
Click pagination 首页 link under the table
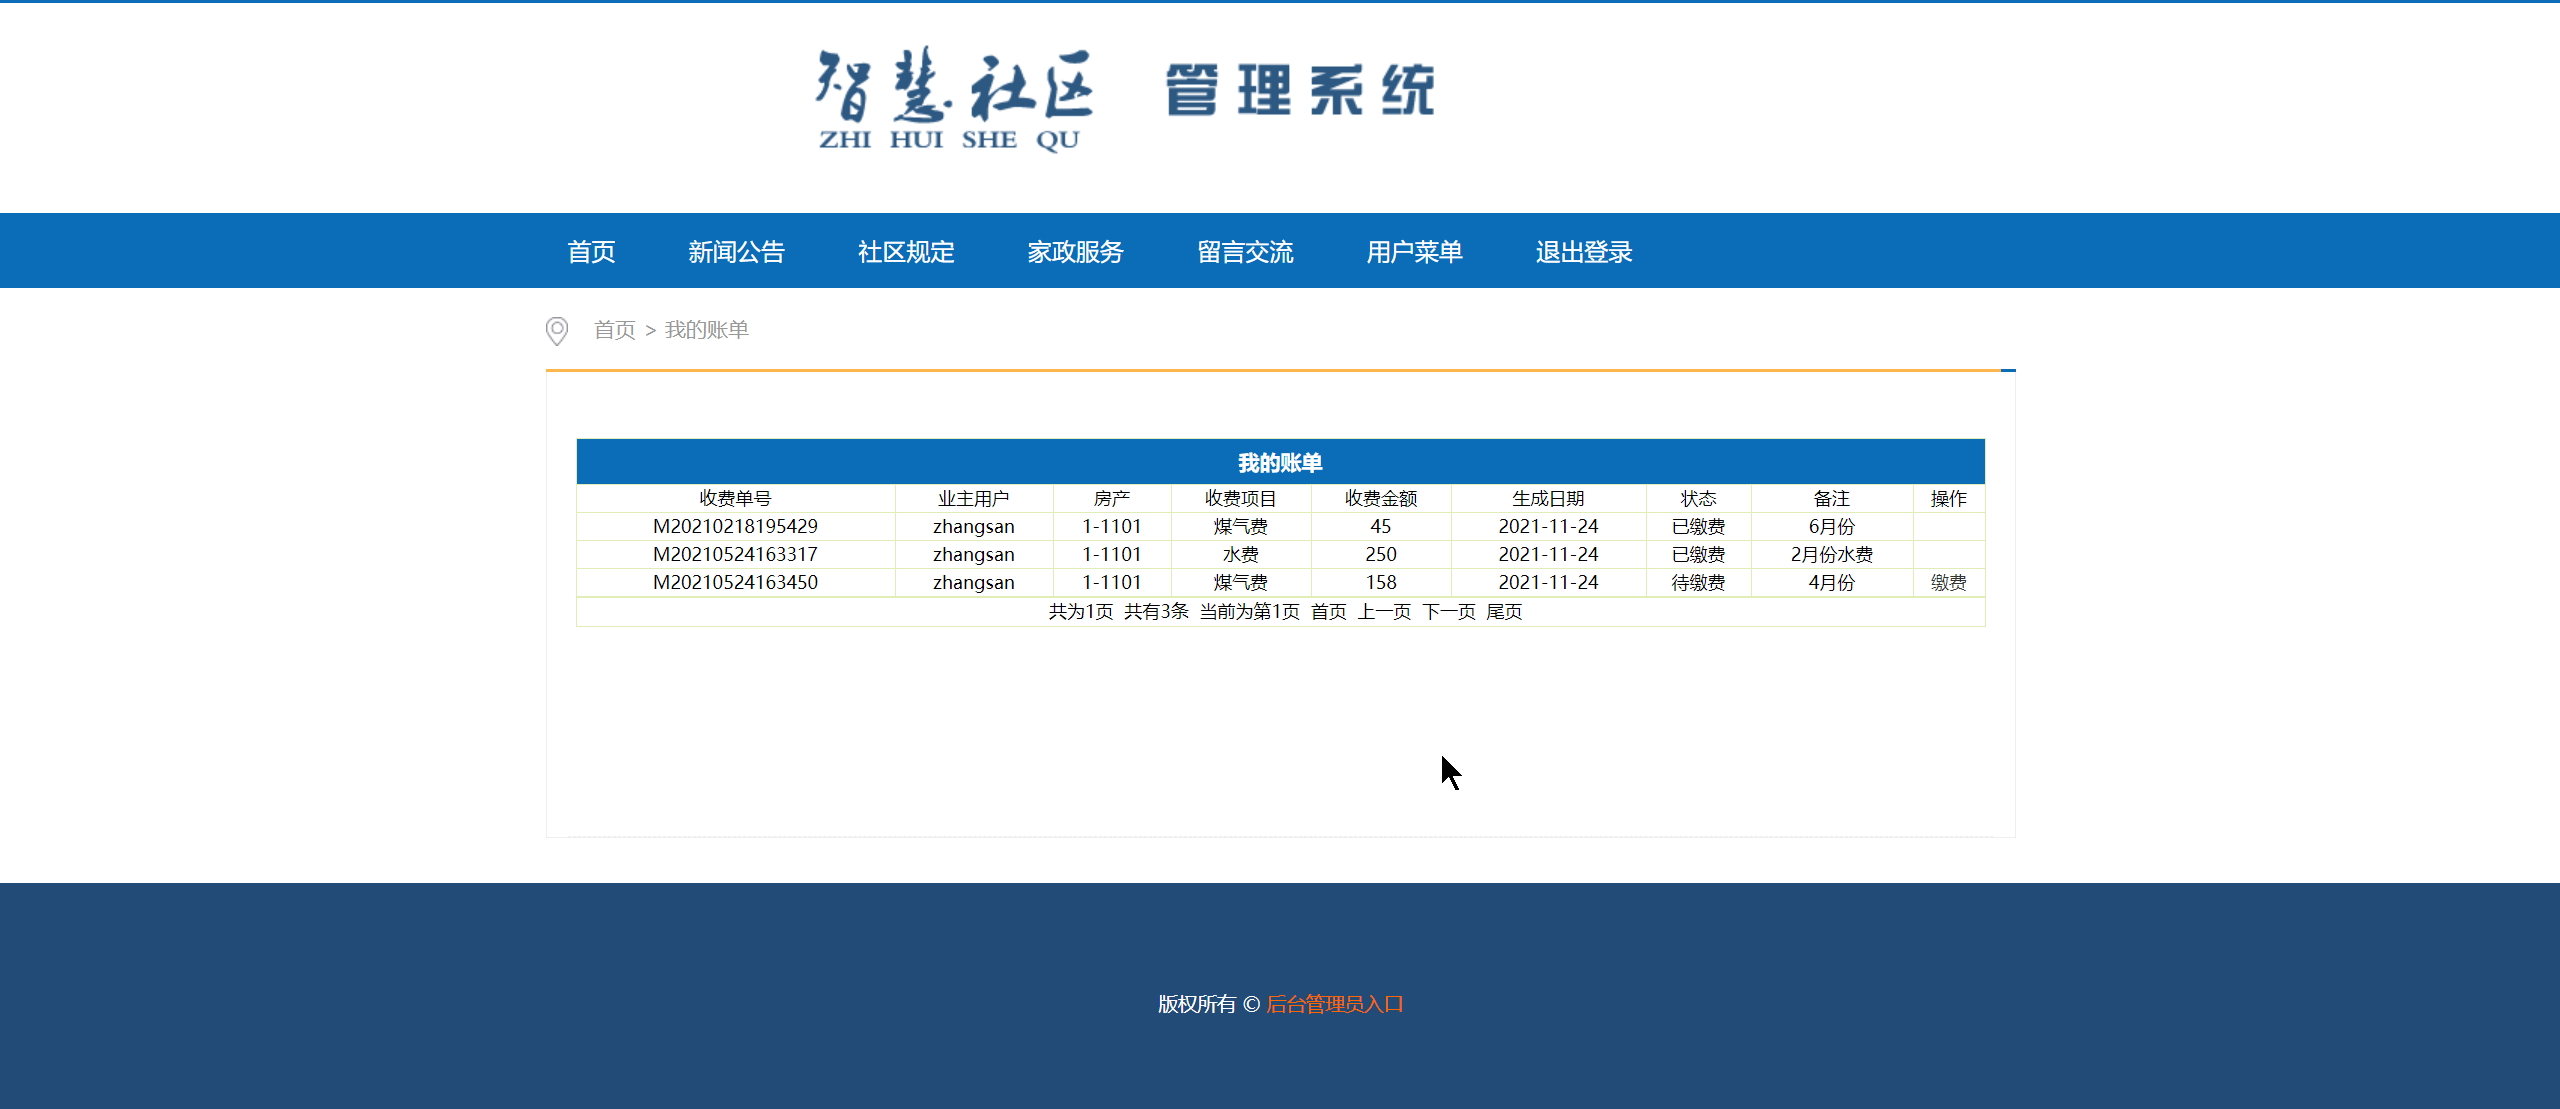tap(1329, 612)
